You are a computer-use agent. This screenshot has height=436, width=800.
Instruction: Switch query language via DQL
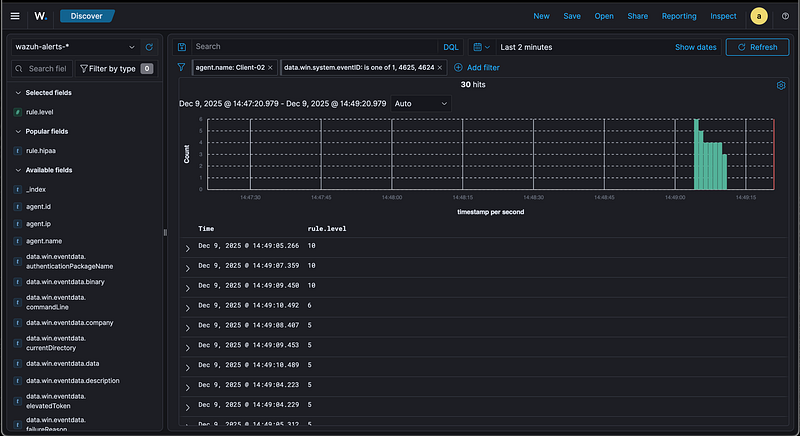[451, 47]
